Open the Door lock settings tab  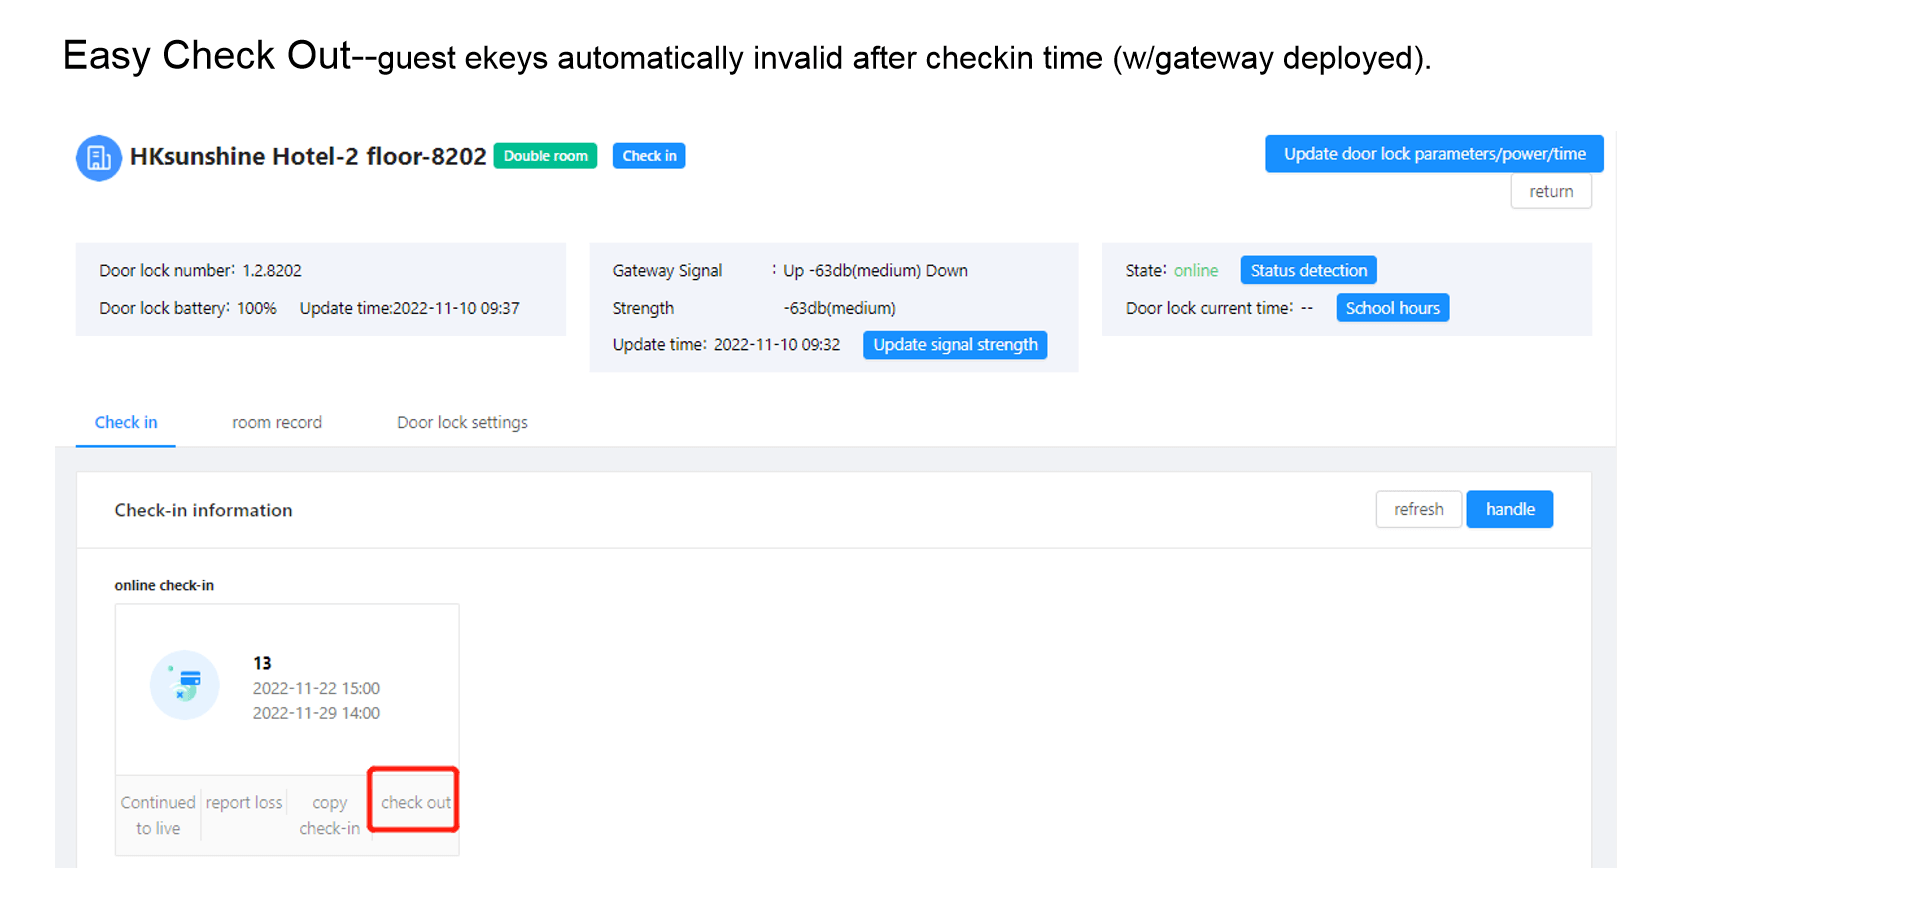click(462, 423)
